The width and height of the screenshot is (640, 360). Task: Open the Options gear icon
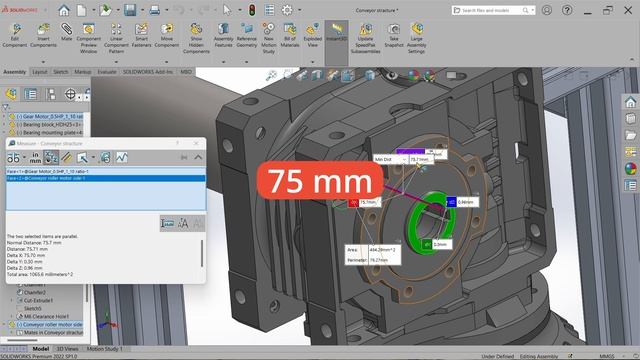coord(287,10)
